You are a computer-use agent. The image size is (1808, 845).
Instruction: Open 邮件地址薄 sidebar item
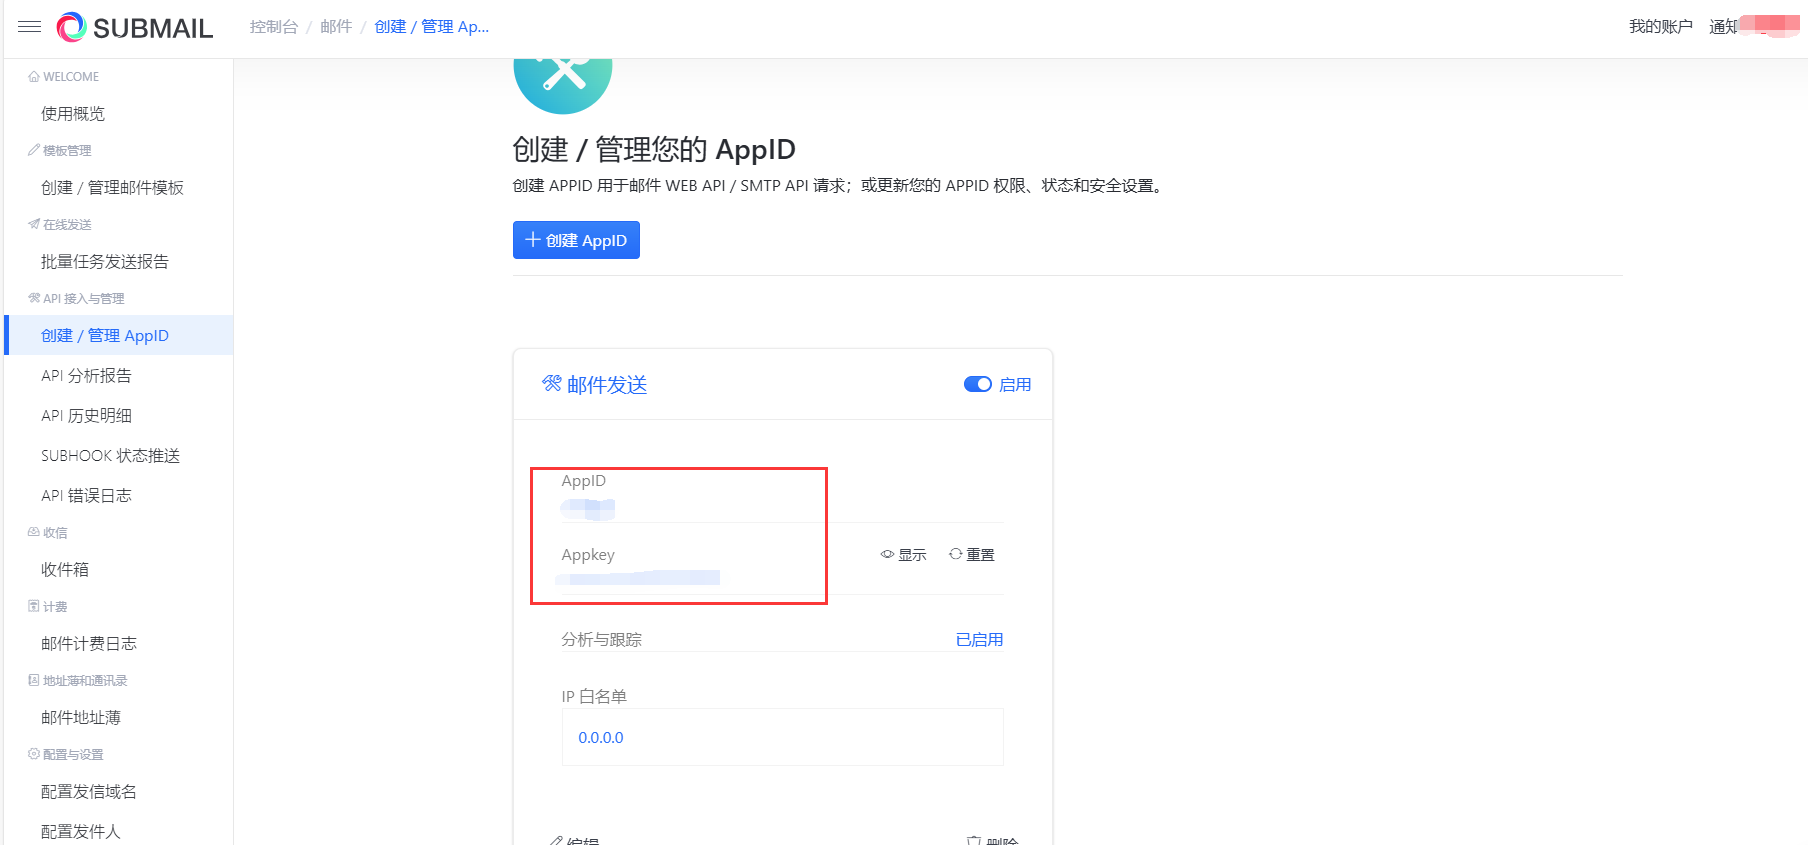(x=81, y=718)
